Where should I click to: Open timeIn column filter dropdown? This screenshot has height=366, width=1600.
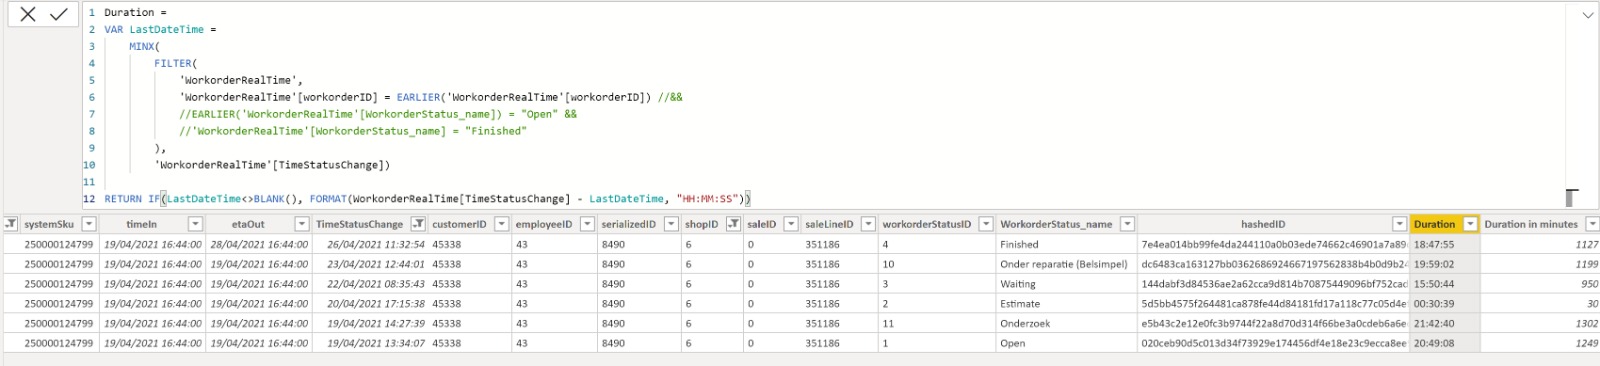pyautogui.click(x=196, y=224)
